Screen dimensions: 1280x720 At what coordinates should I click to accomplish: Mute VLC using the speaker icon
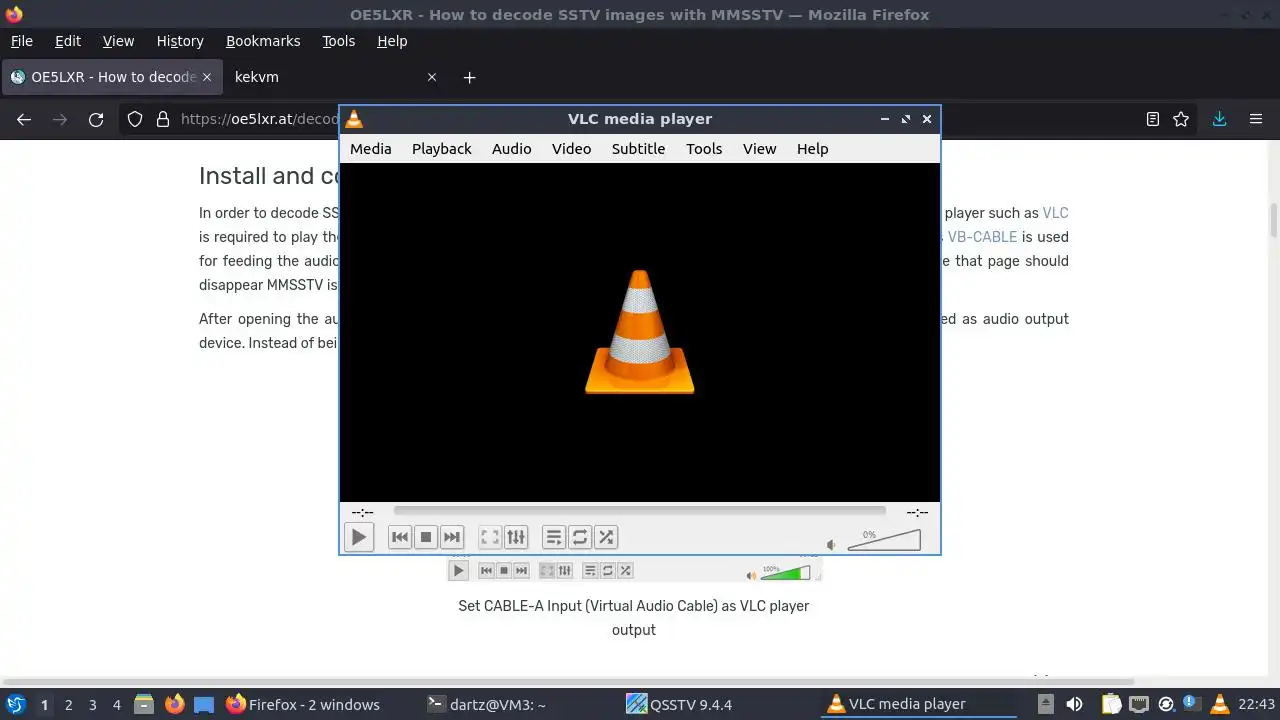click(831, 545)
